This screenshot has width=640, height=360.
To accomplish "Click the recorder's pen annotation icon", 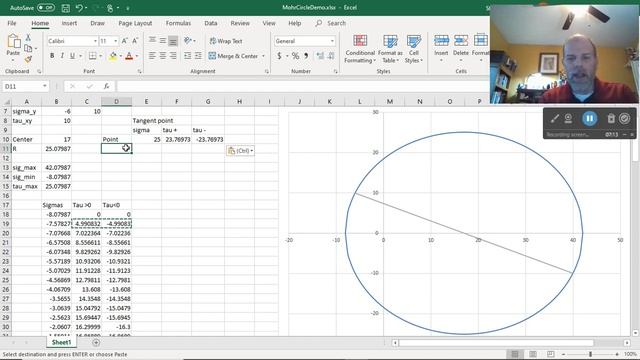I will (x=554, y=119).
